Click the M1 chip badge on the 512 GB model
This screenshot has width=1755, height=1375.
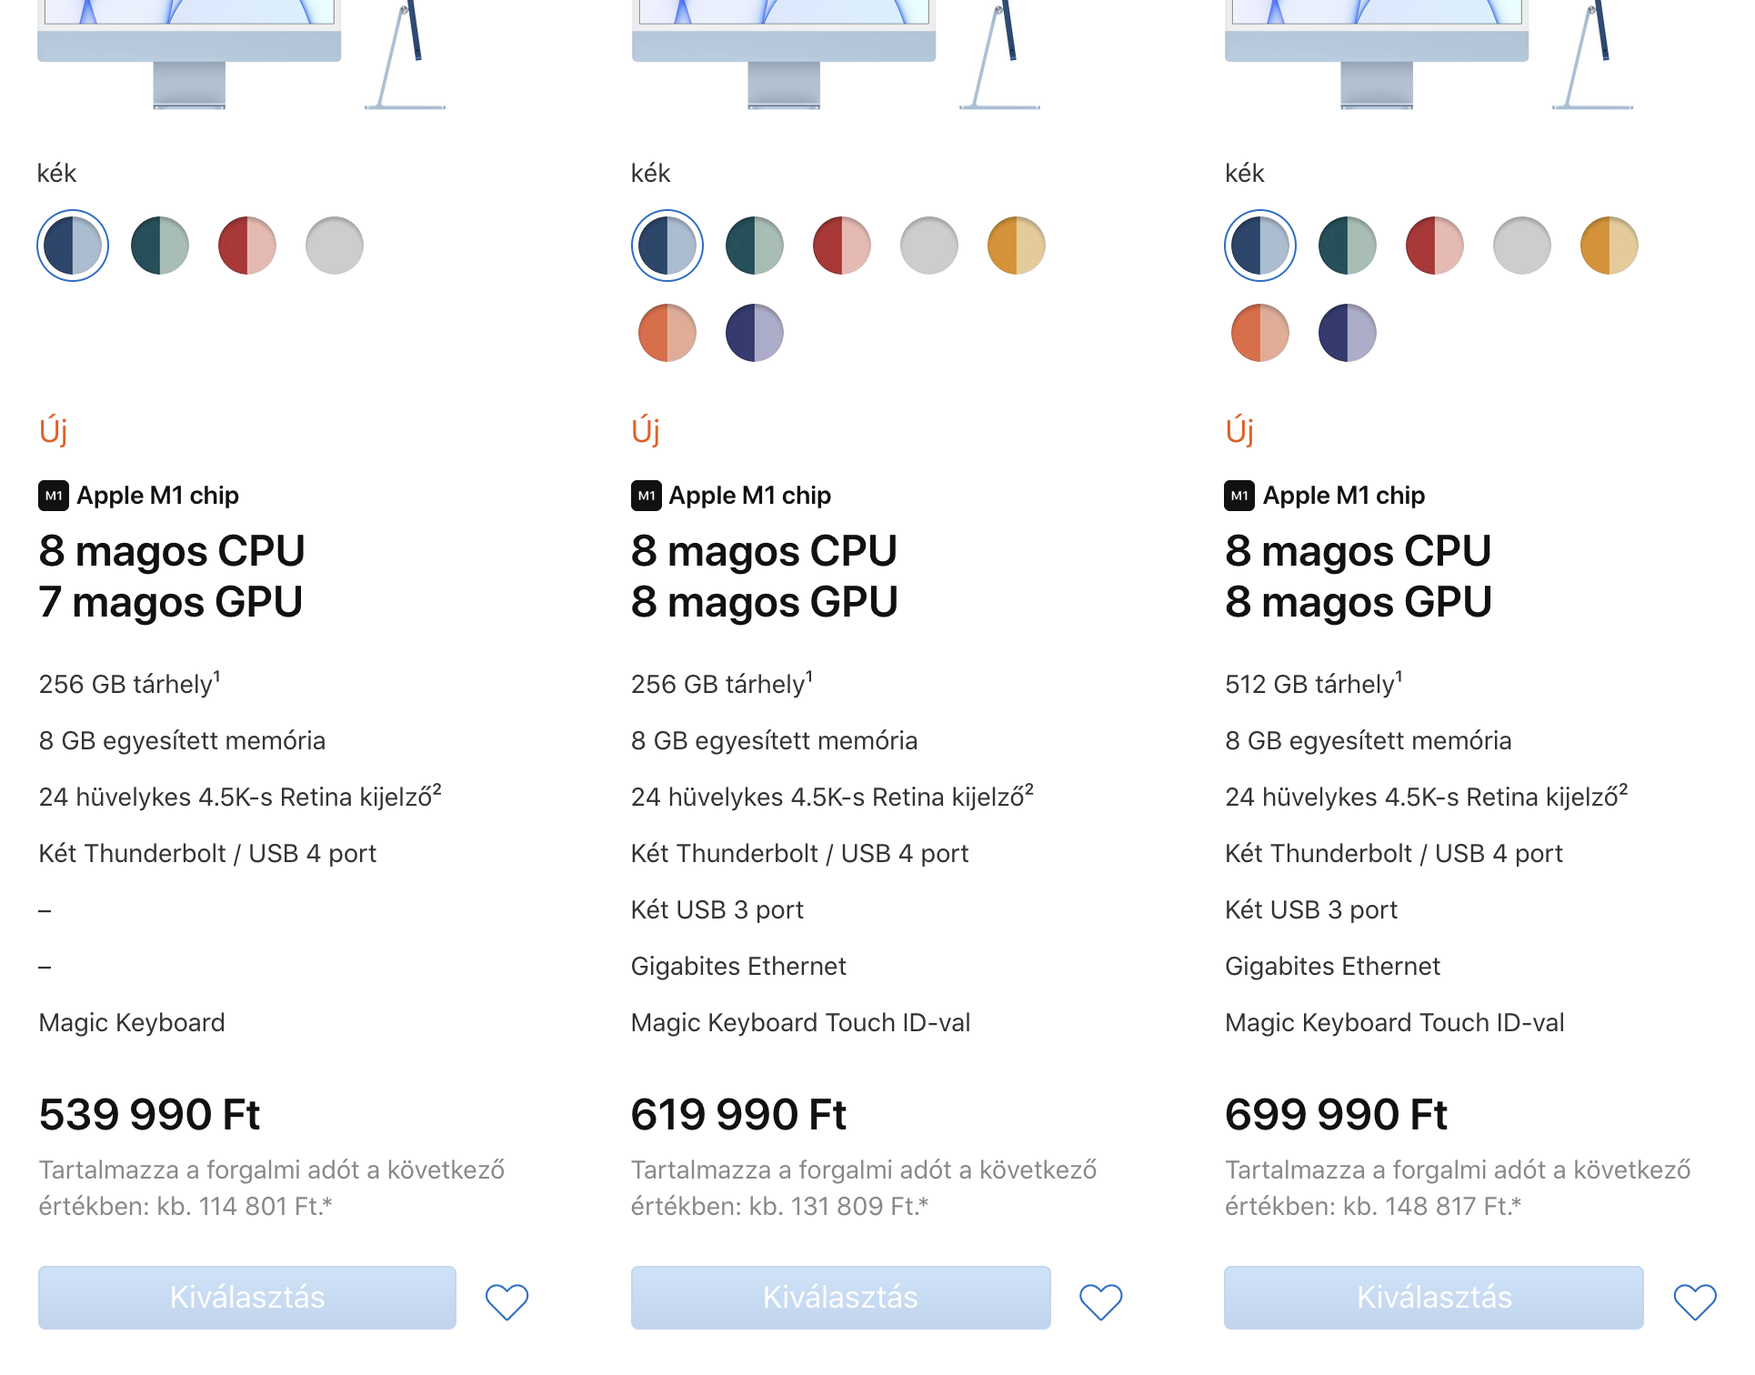(1239, 495)
